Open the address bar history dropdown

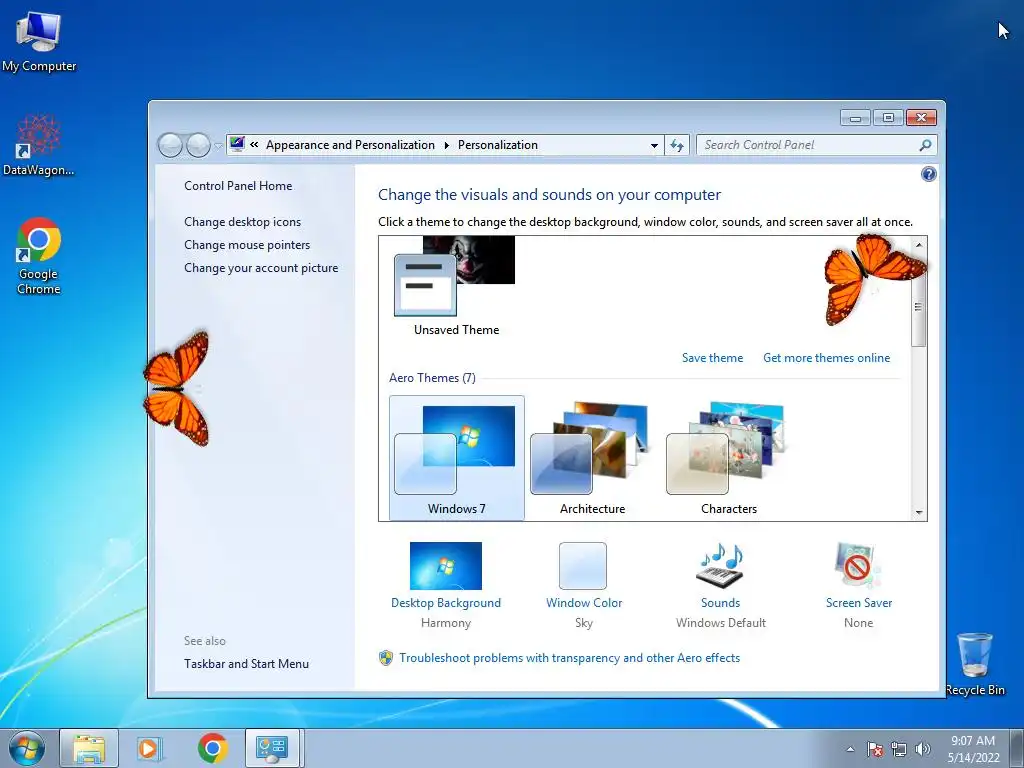click(654, 146)
